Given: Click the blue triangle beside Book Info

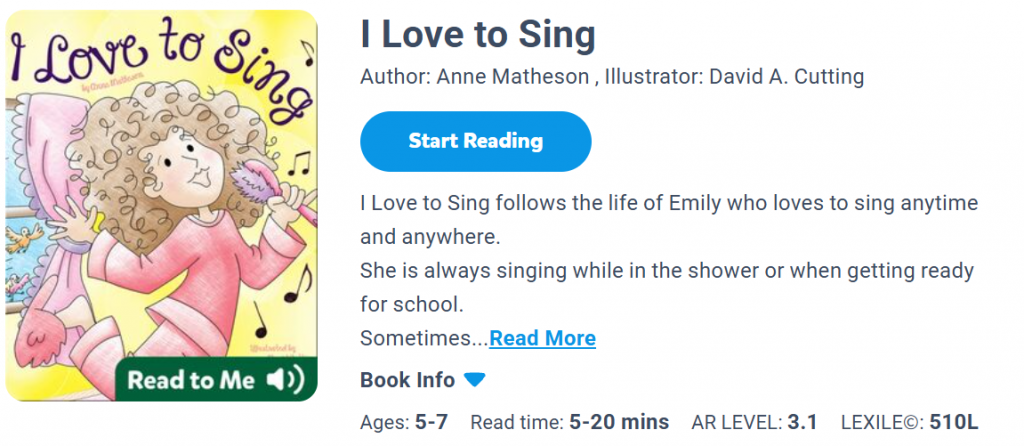Looking at the screenshot, I should (475, 380).
